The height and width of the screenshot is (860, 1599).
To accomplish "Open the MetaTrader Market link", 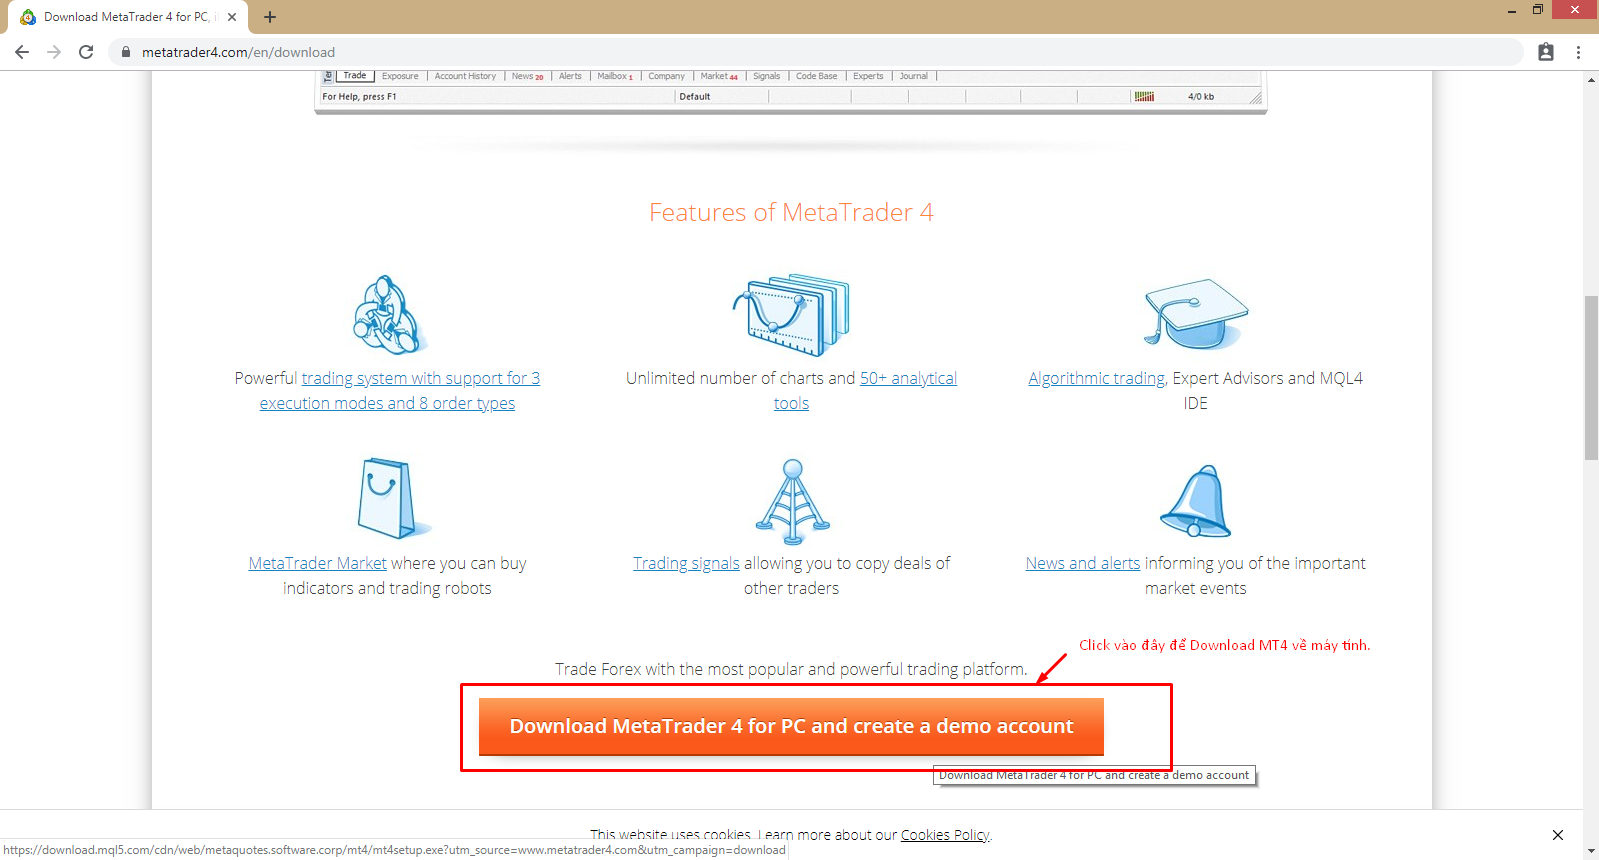I will [x=317, y=564].
